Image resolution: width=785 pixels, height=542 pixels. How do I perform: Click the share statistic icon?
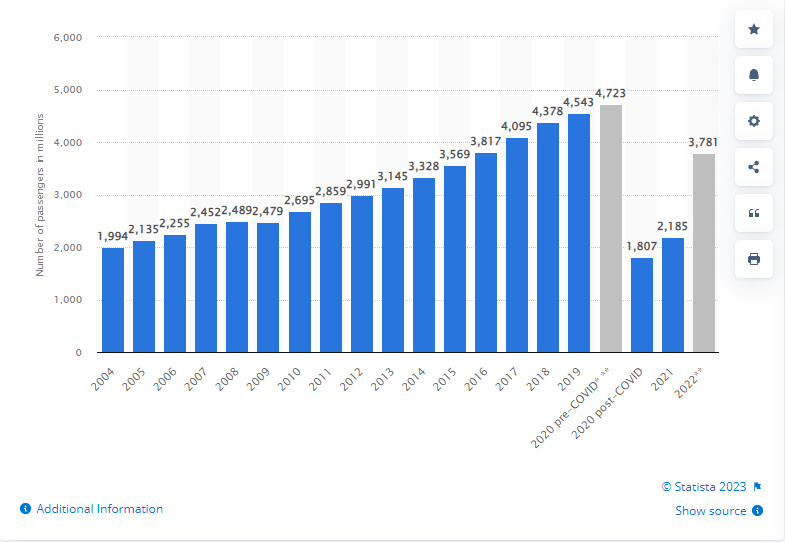click(x=753, y=167)
